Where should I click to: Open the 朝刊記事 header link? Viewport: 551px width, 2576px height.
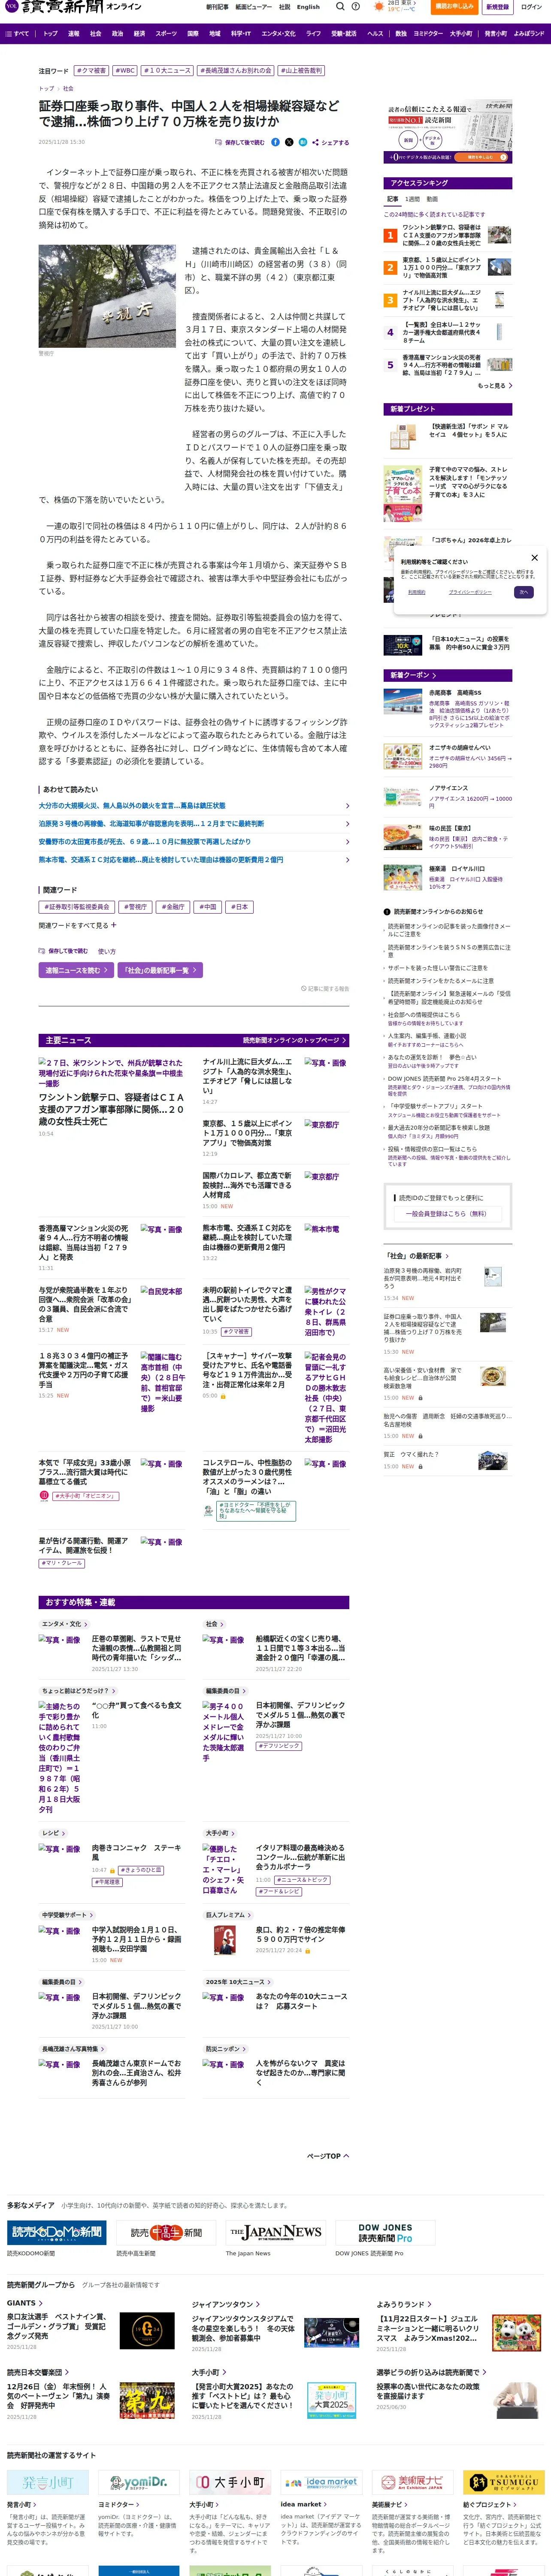[217, 7]
